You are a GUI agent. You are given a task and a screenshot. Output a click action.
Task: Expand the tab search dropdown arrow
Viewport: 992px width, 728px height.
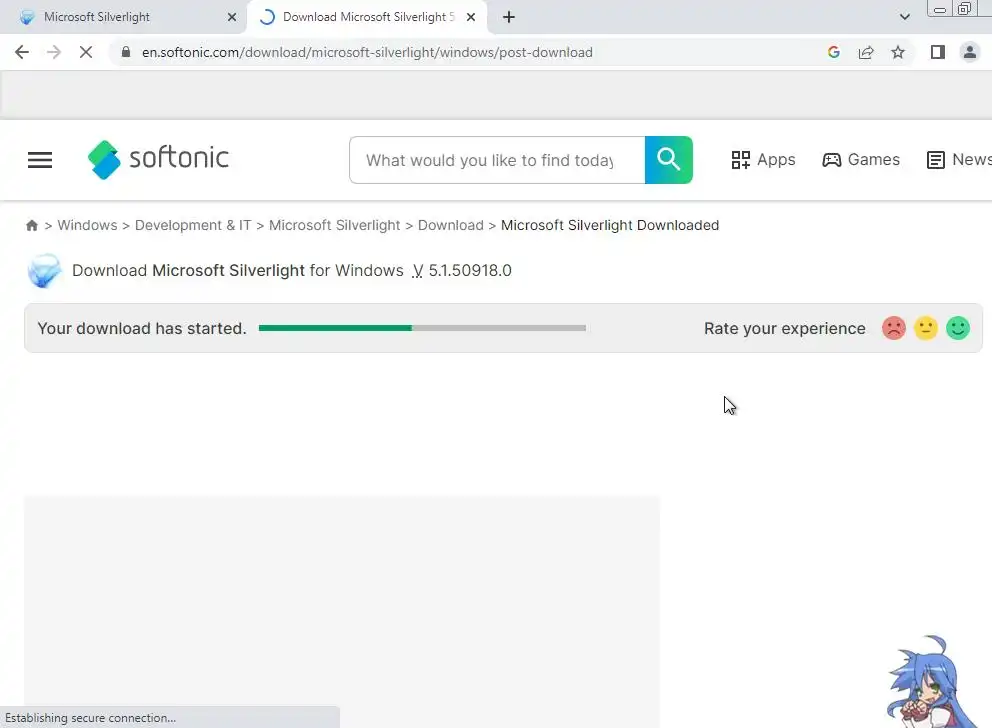[905, 17]
